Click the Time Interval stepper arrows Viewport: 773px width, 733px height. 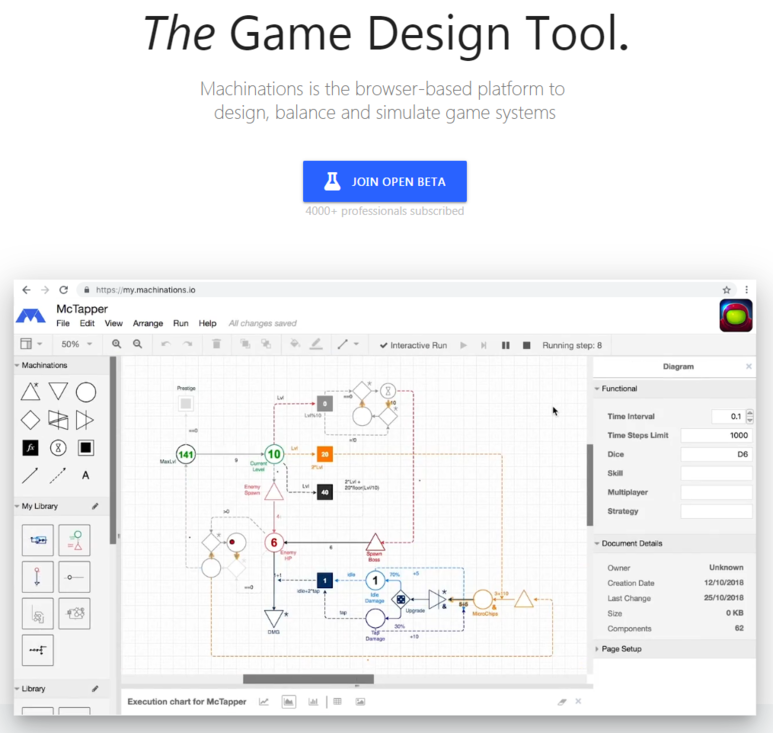[750, 417]
